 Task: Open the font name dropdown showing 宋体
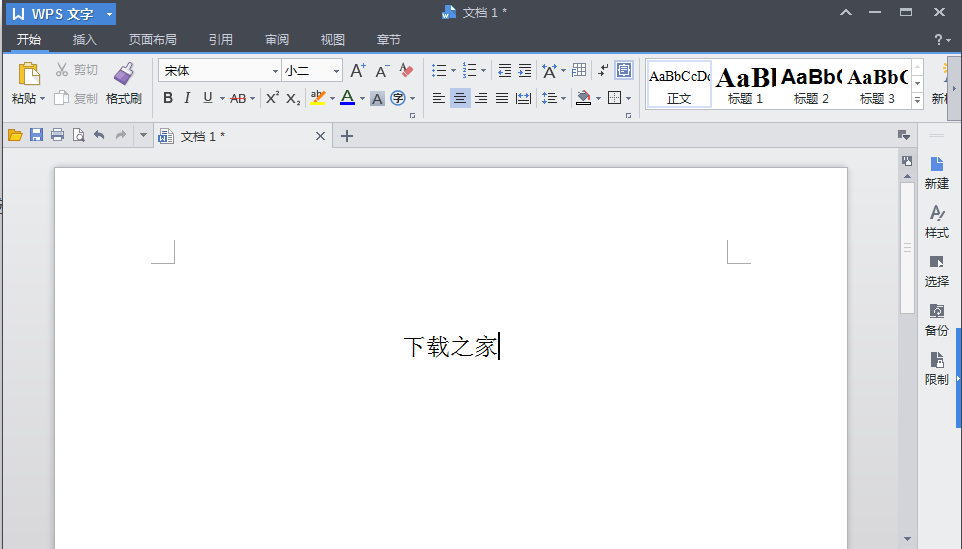click(219, 71)
